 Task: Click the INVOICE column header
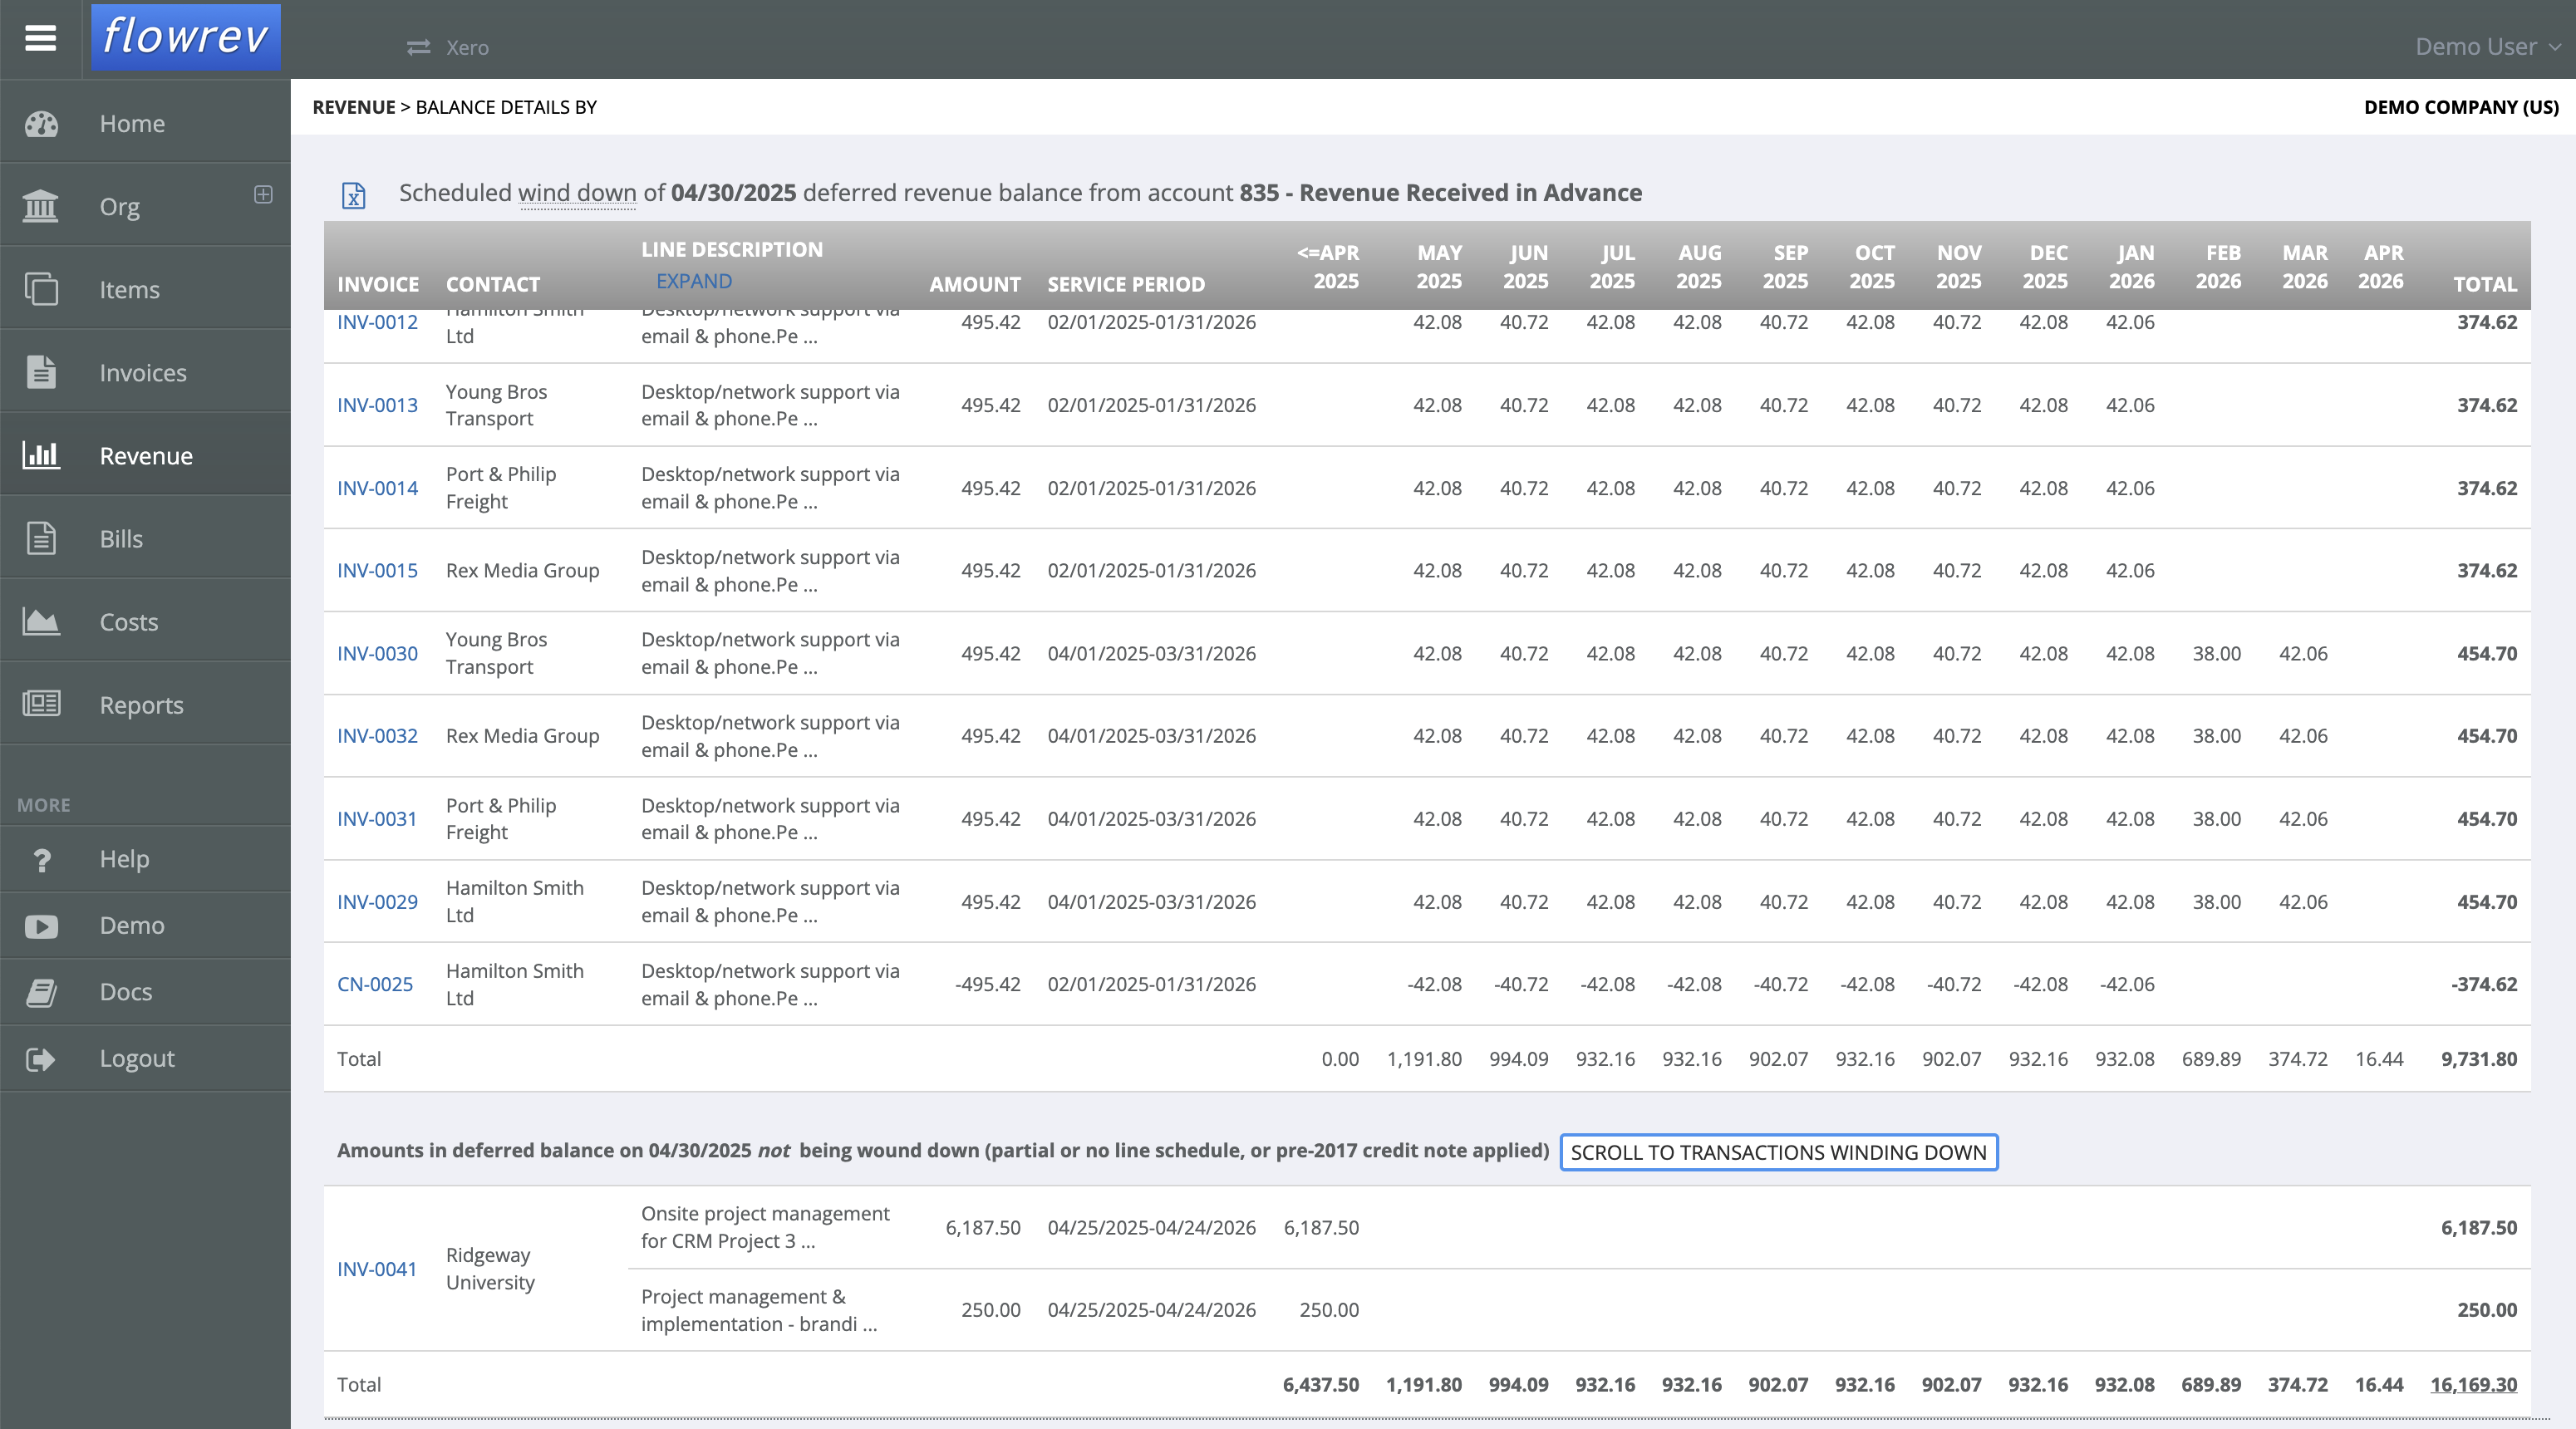[x=378, y=284]
